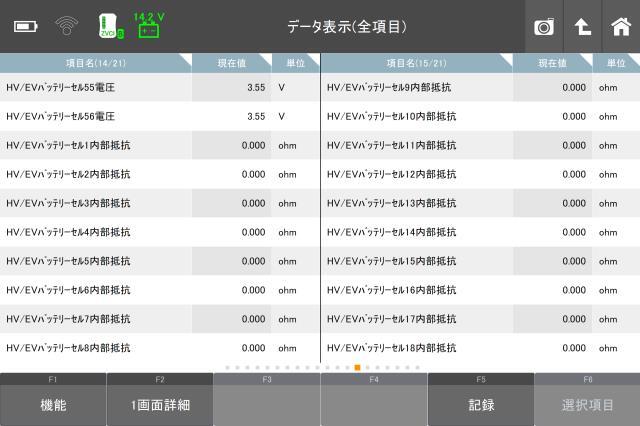The height and width of the screenshot is (426, 640).
Task: Tap the 14.2 V battery voltage icon
Action: [x=149, y=25]
